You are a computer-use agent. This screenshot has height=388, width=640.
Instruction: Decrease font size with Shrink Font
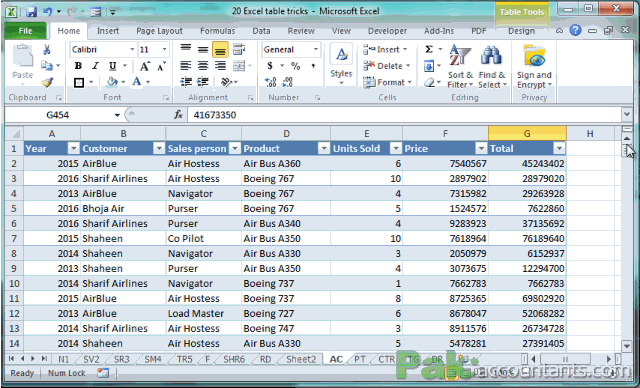click(162, 66)
